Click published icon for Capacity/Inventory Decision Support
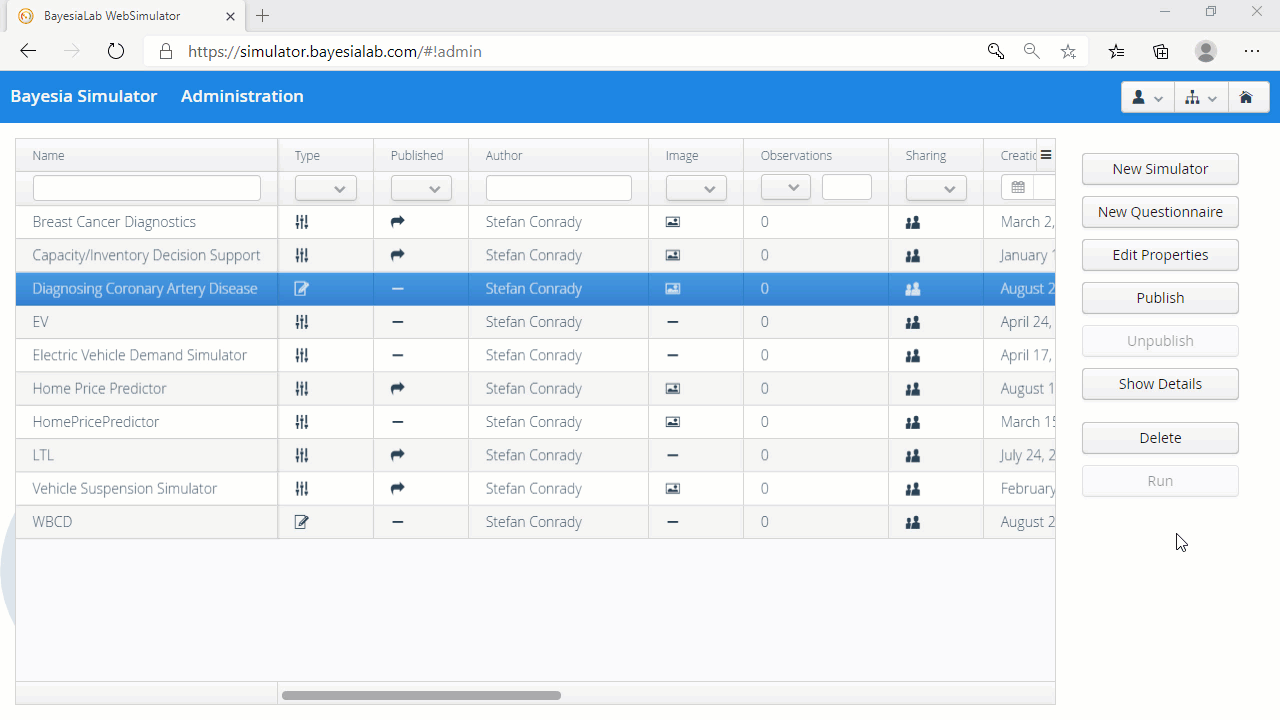Screen dimensions: 1280x720 pos(398,255)
